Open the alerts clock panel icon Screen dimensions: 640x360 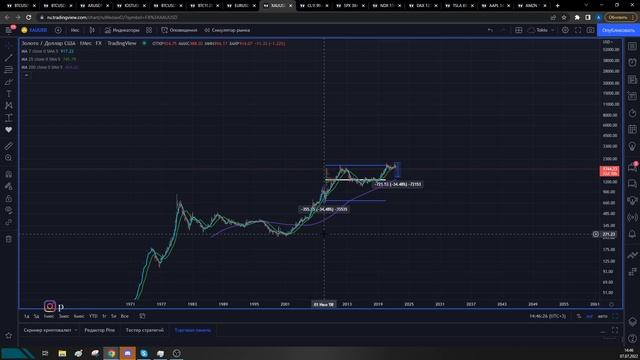tap(632, 62)
